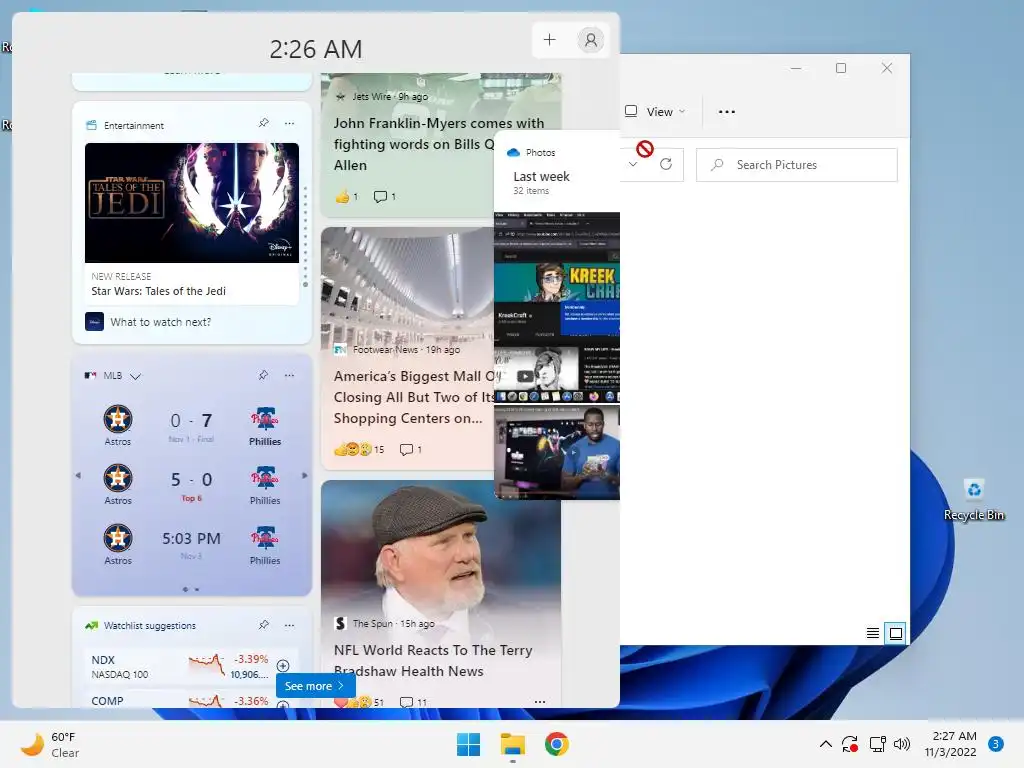
Task: Open the notification center badge
Action: click(996, 744)
